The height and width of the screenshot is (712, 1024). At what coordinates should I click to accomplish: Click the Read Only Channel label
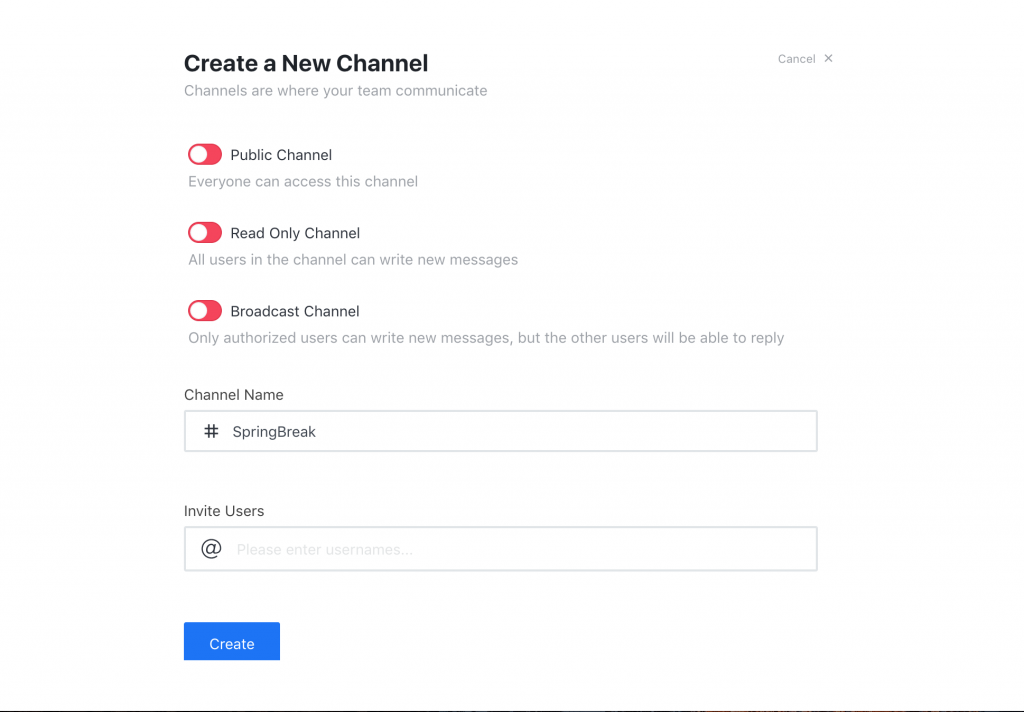(x=295, y=233)
